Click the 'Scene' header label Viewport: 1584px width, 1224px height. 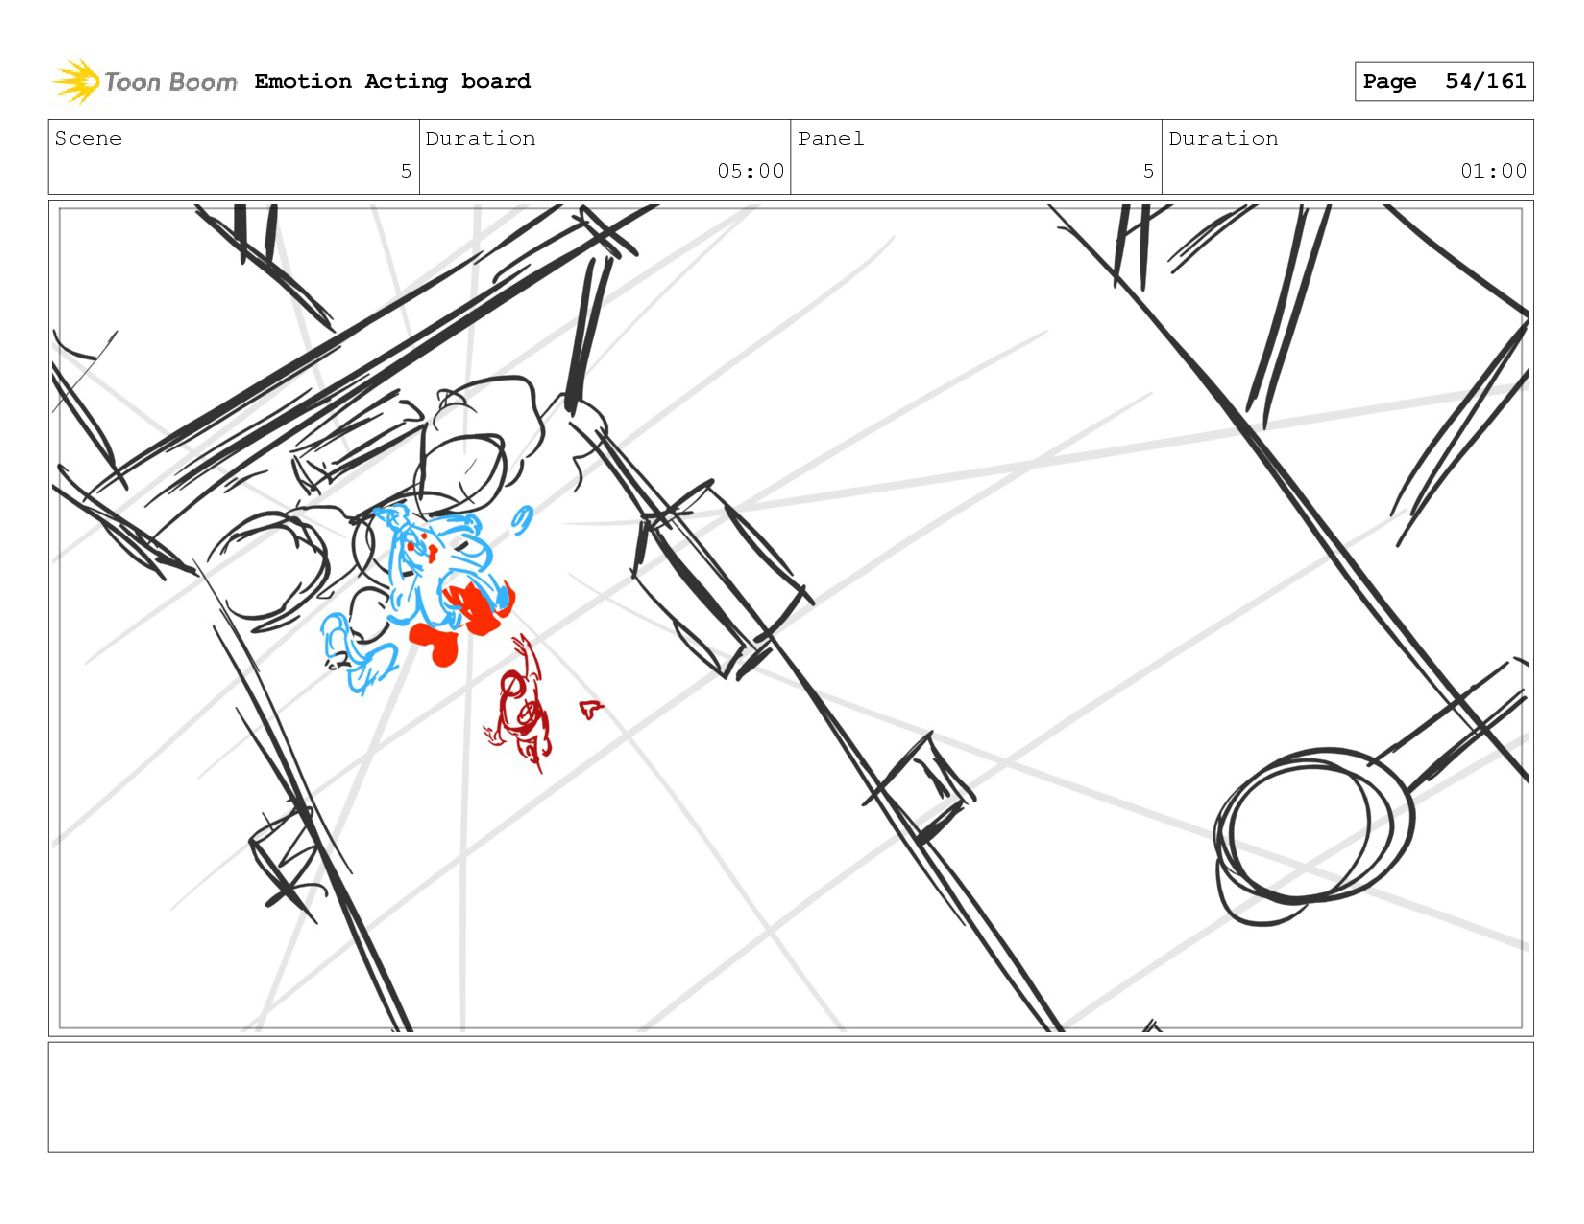tap(88, 138)
